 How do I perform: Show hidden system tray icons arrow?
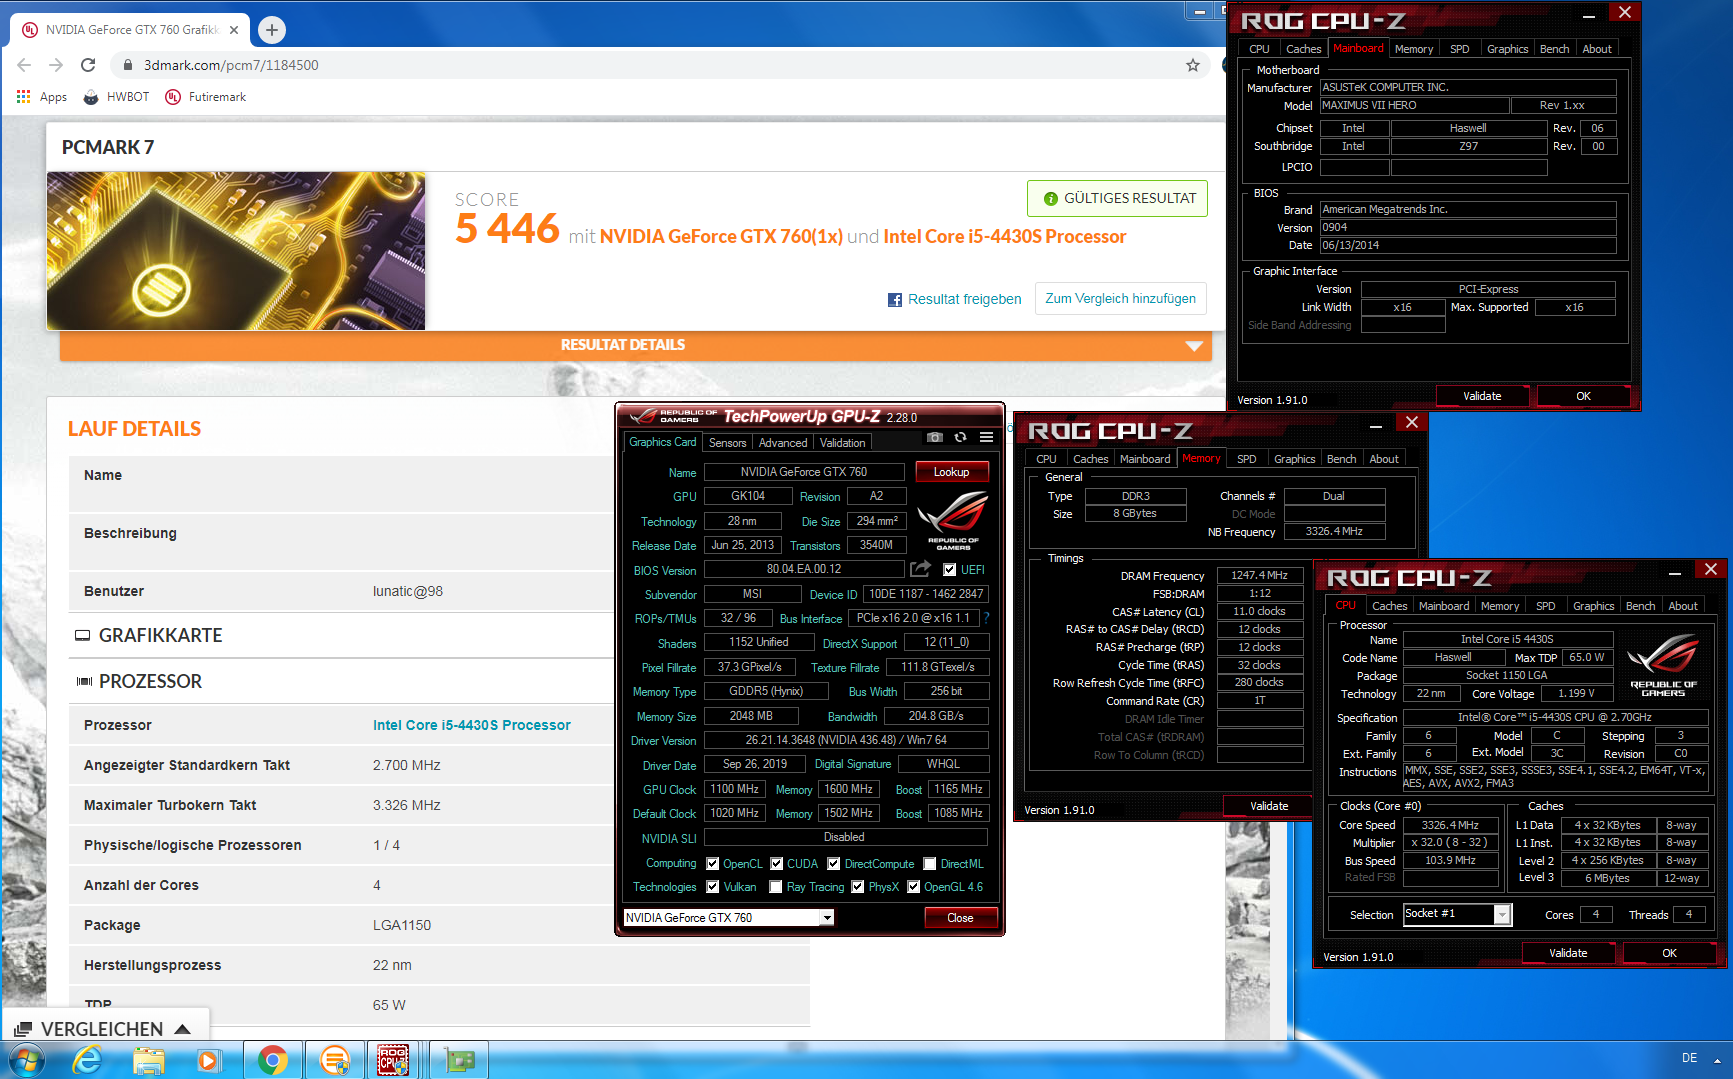(1717, 1059)
